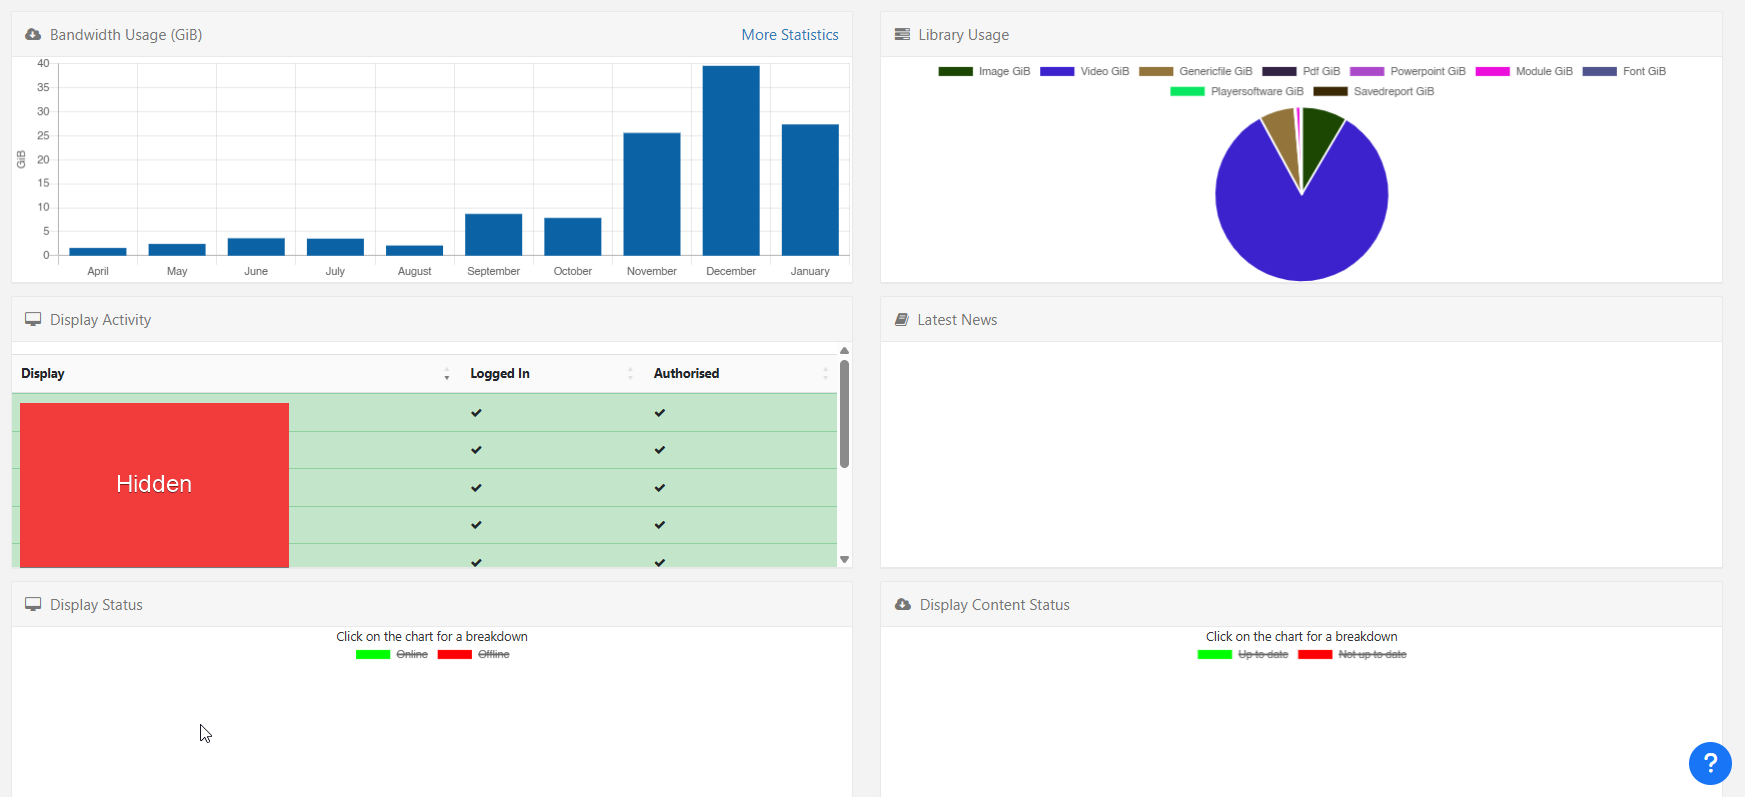Click the Library Usage panel icon

tap(902, 35)
